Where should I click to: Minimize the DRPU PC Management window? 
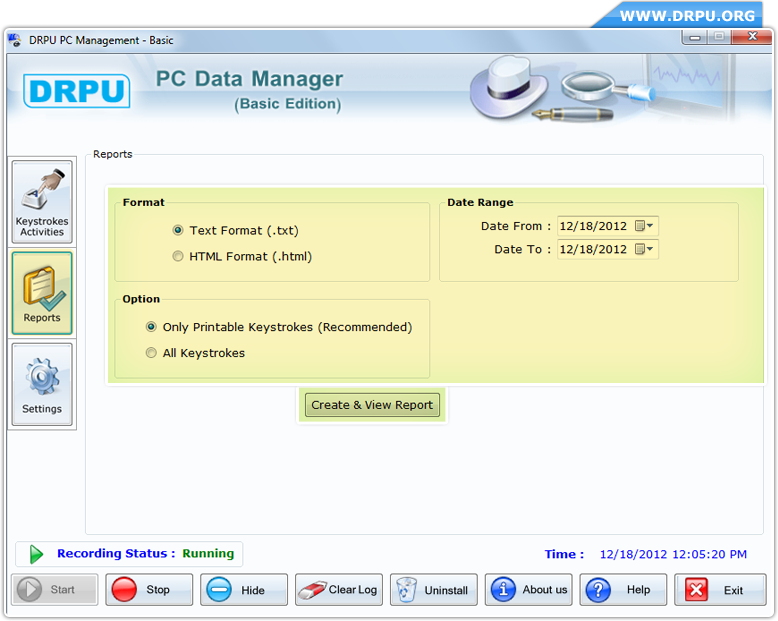[x=695, y=37]
